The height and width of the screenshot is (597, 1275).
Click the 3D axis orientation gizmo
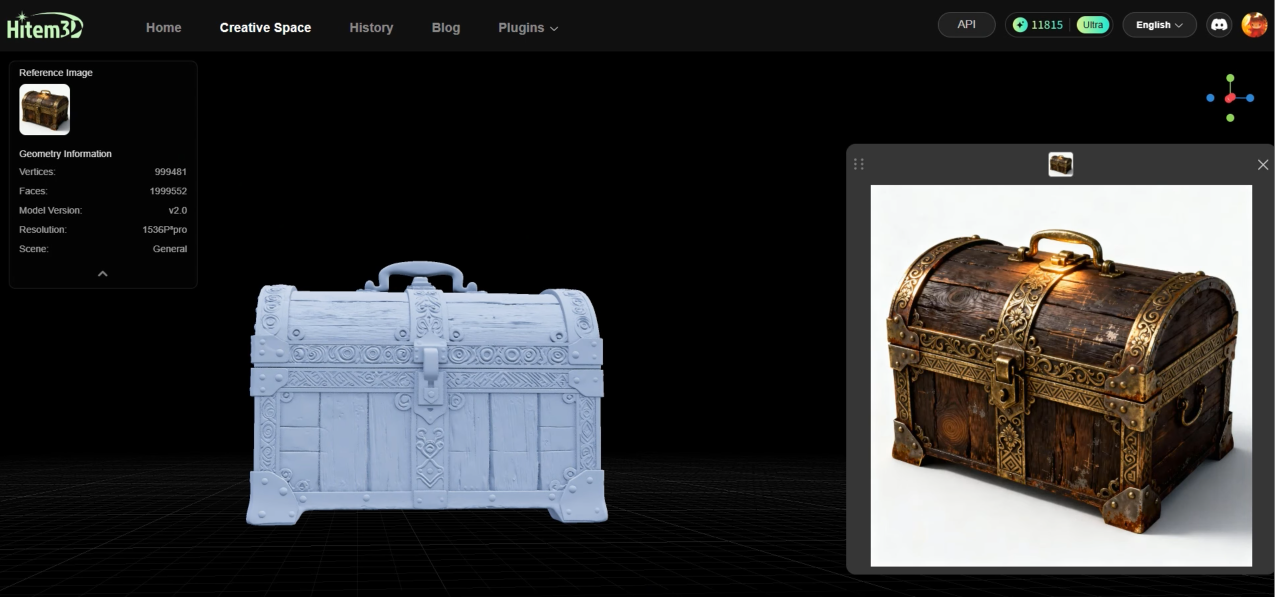(1230, 97)
